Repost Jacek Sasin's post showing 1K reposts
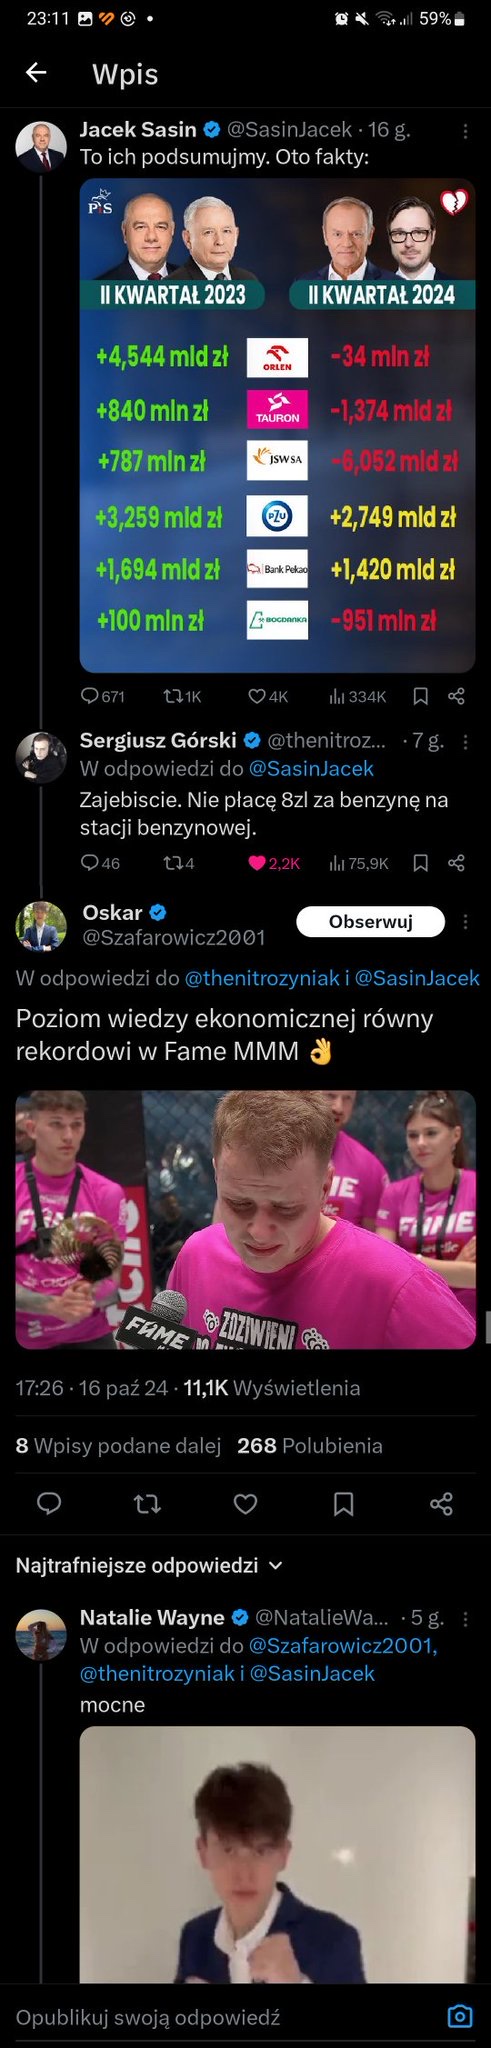 [x=182, y=696]
